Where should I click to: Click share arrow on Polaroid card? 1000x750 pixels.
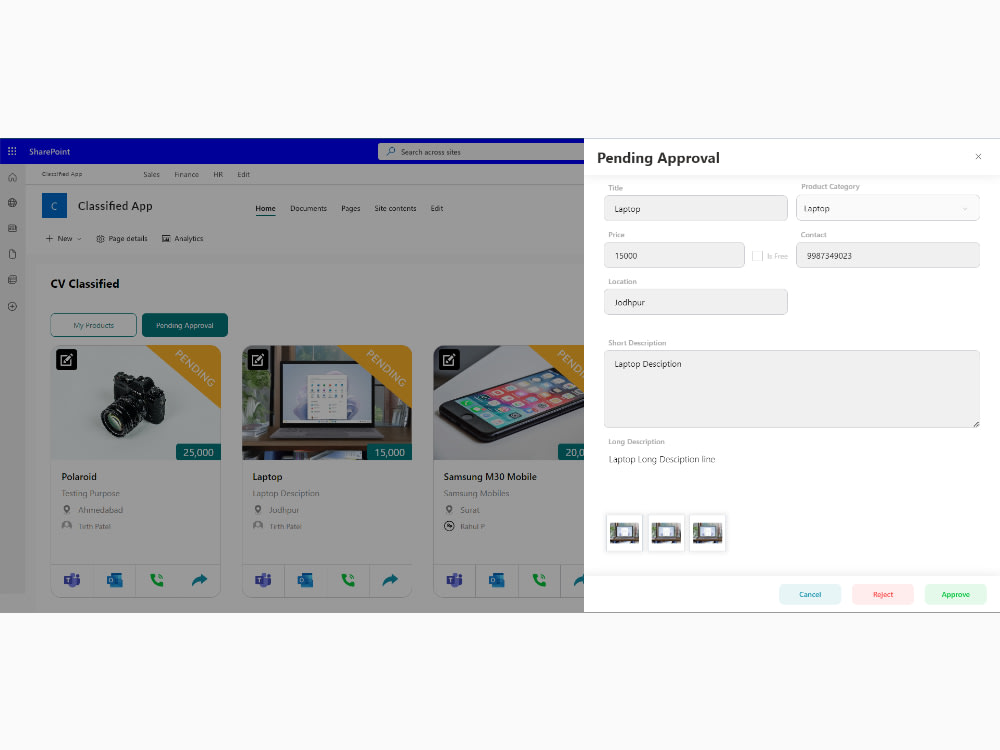tap(200, 580)
